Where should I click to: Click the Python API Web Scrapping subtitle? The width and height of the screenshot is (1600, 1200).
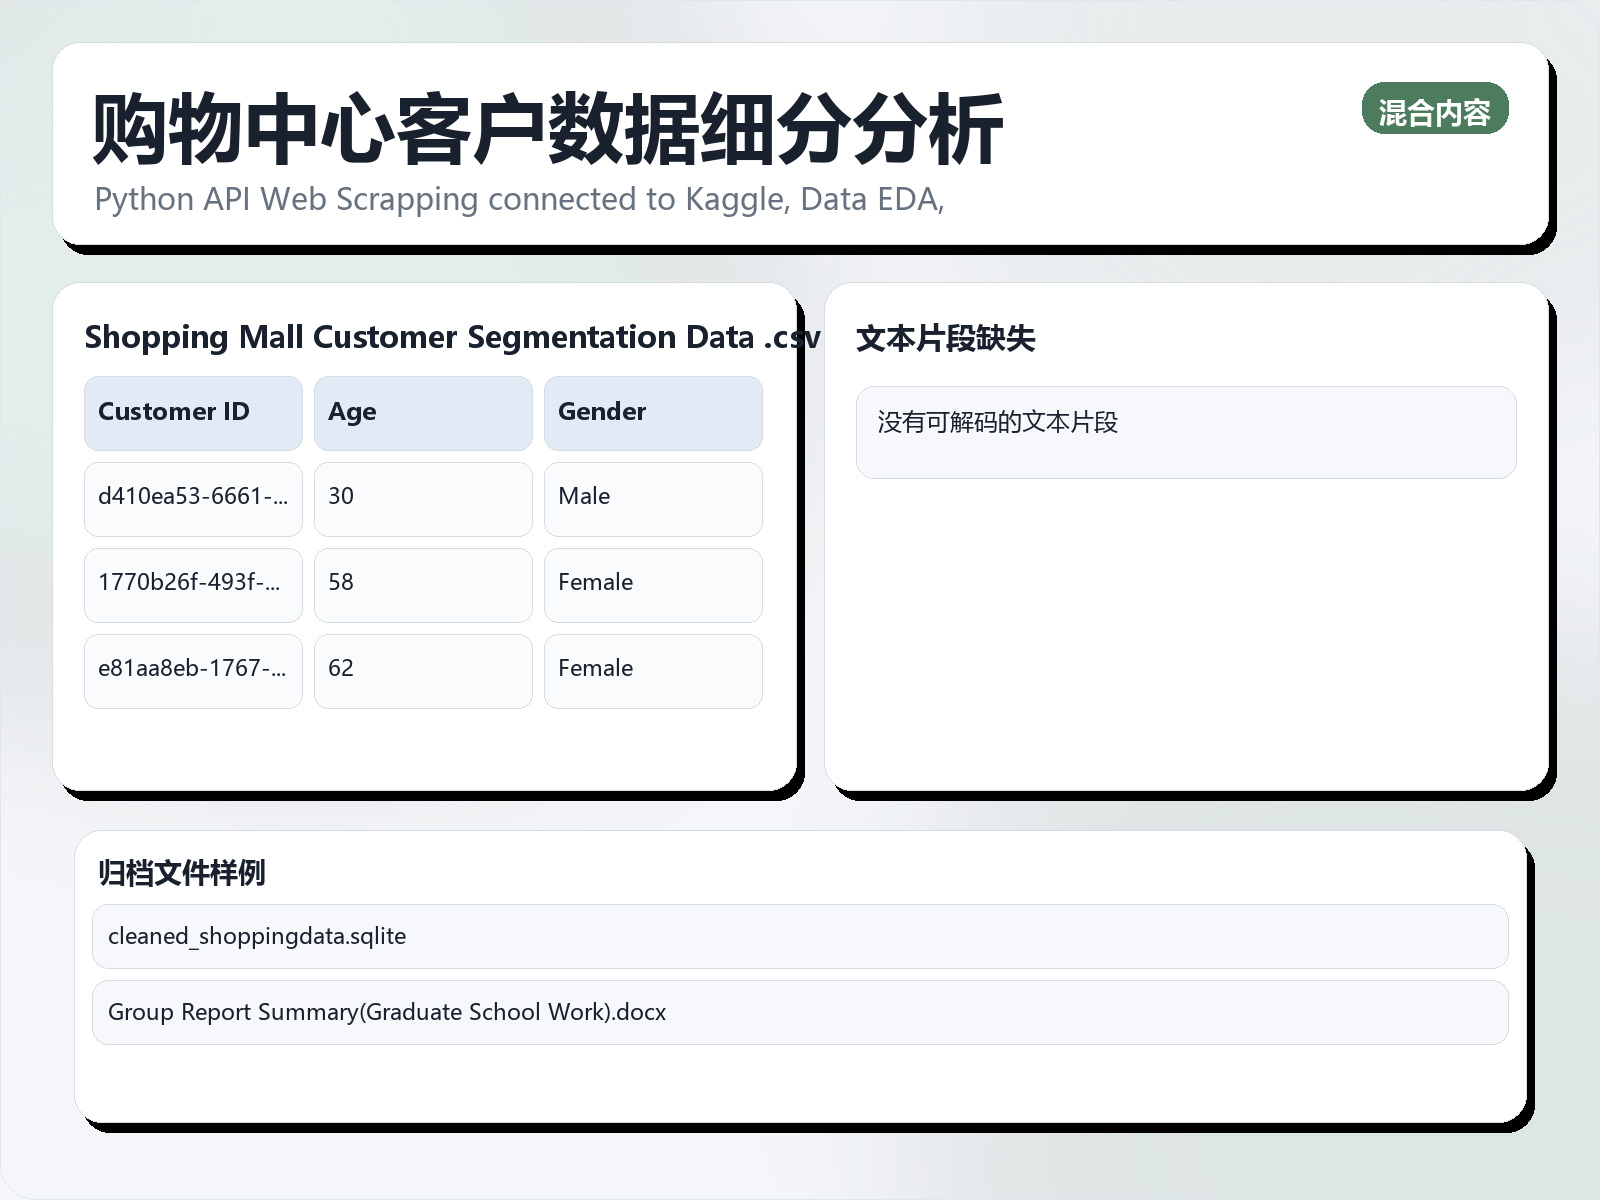coord(520,198)
